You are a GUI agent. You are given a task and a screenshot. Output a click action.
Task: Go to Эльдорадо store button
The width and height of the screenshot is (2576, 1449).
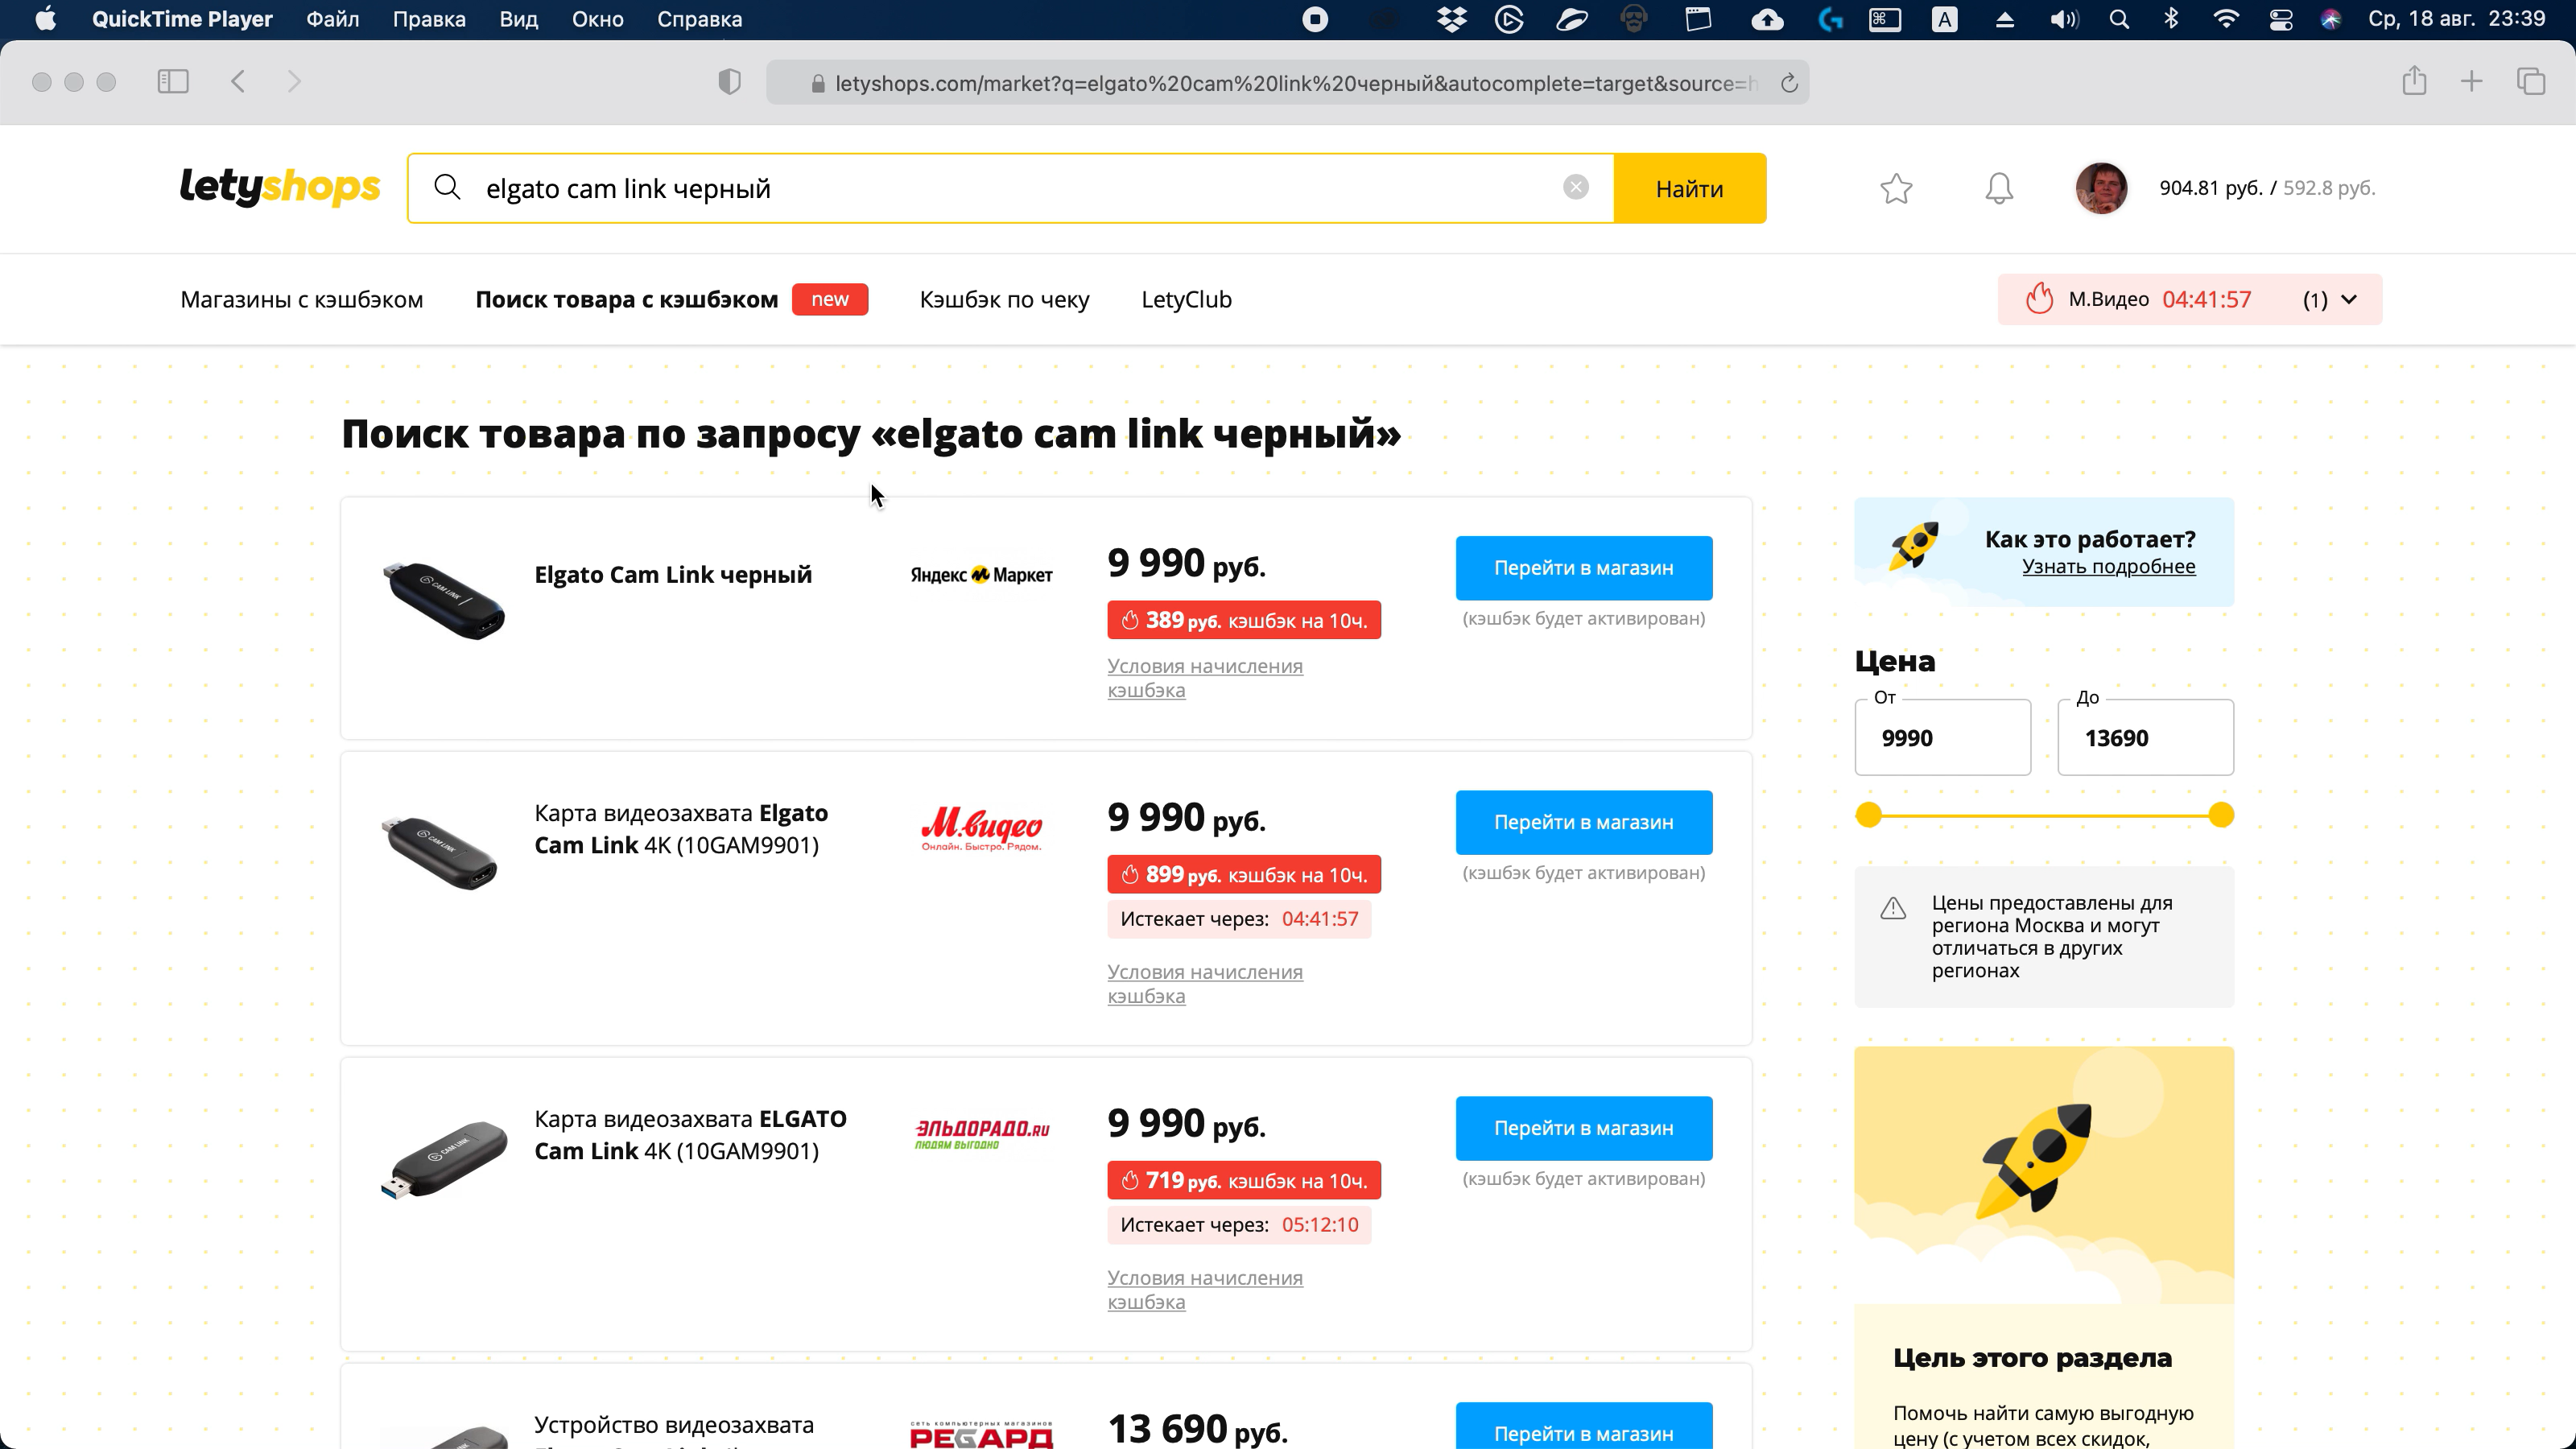[1583, 1129]
